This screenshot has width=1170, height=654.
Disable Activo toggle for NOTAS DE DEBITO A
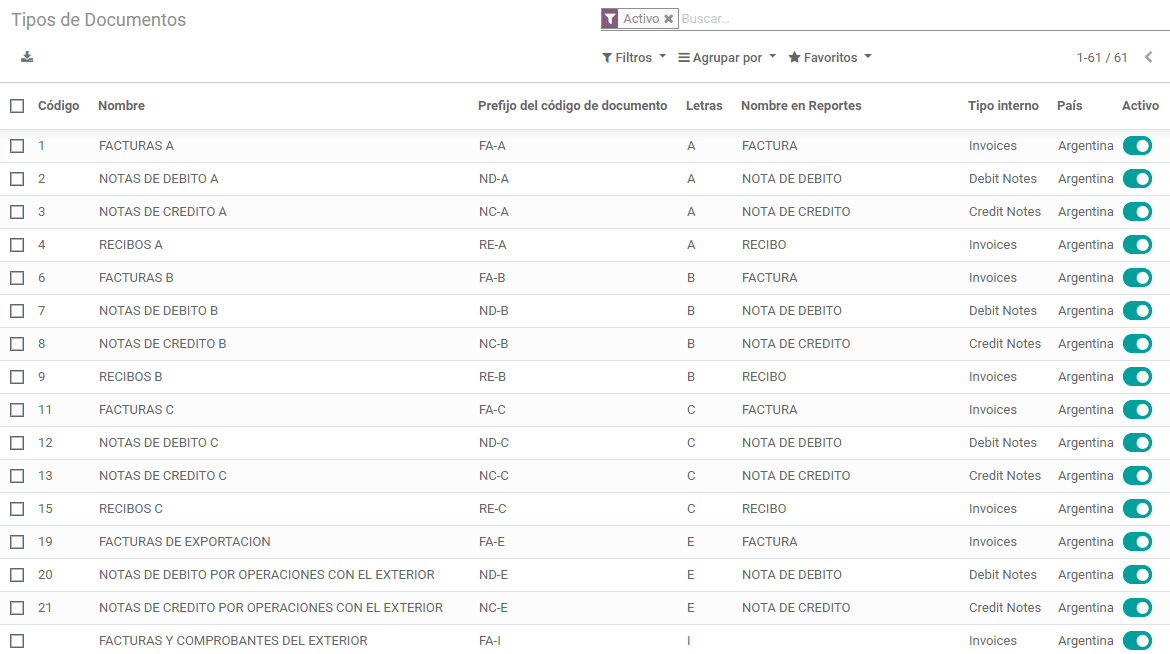tap(1137, 179)
